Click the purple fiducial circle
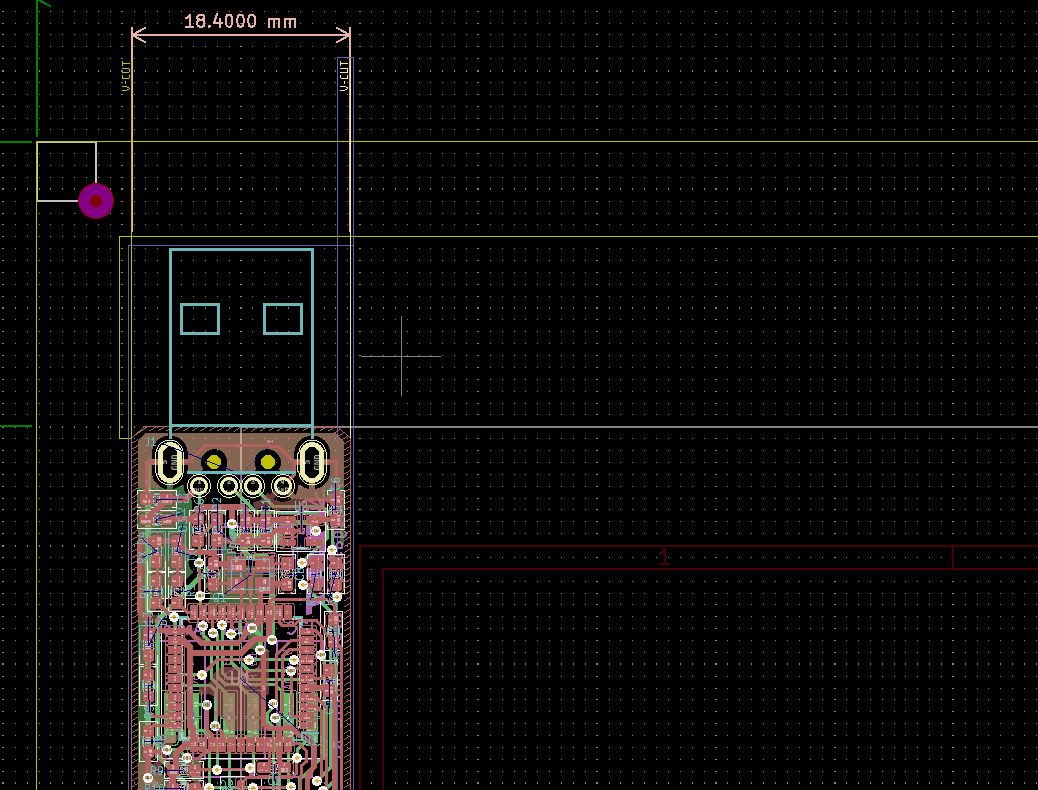 pos(96,201)
